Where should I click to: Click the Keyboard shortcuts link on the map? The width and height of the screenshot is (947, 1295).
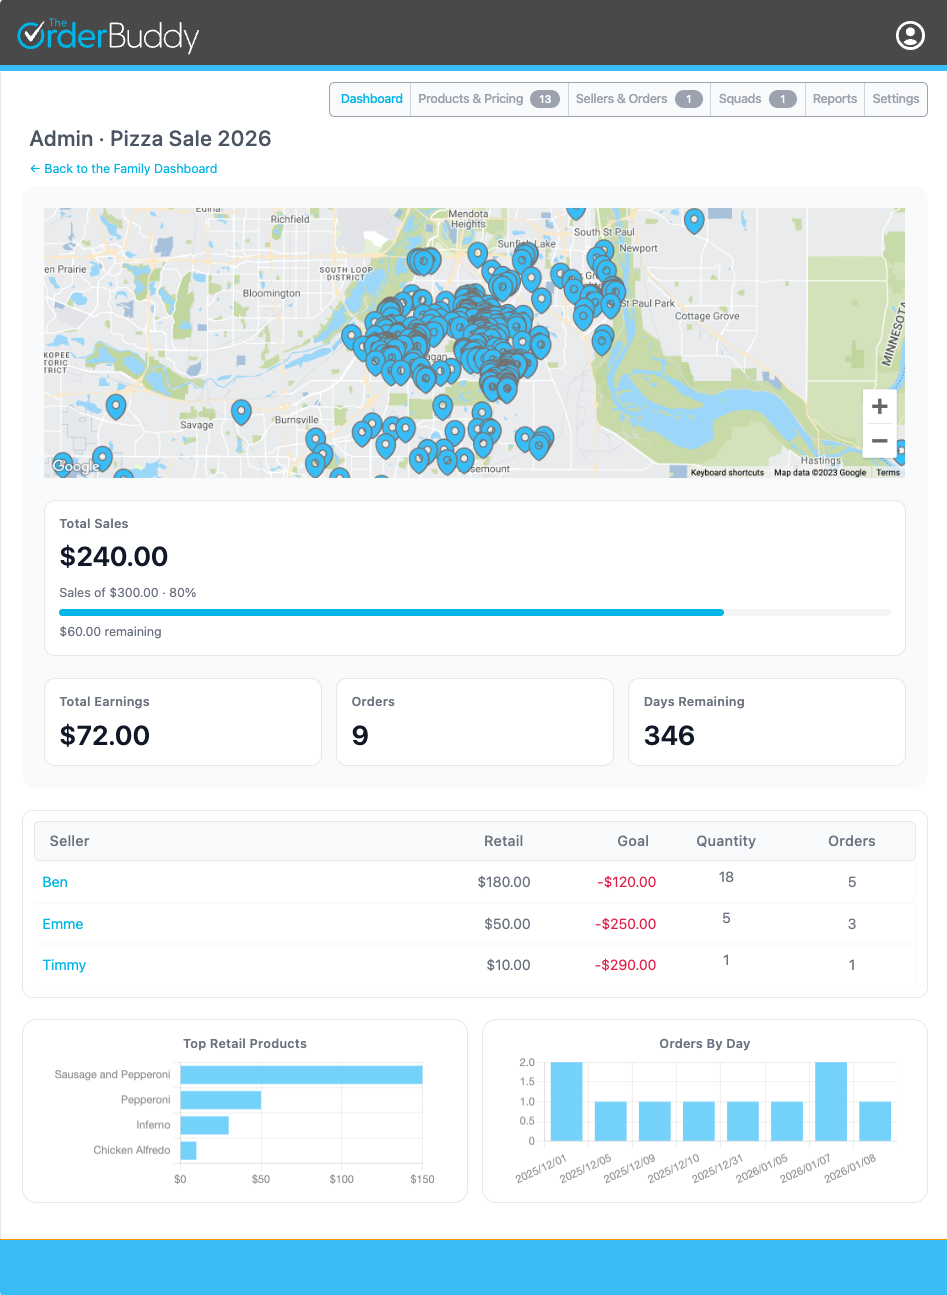click(x=726, y=472)
